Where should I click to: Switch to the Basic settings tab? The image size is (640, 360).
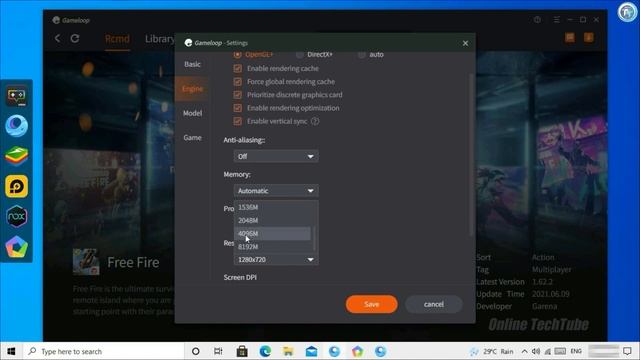tap(192, 64)
